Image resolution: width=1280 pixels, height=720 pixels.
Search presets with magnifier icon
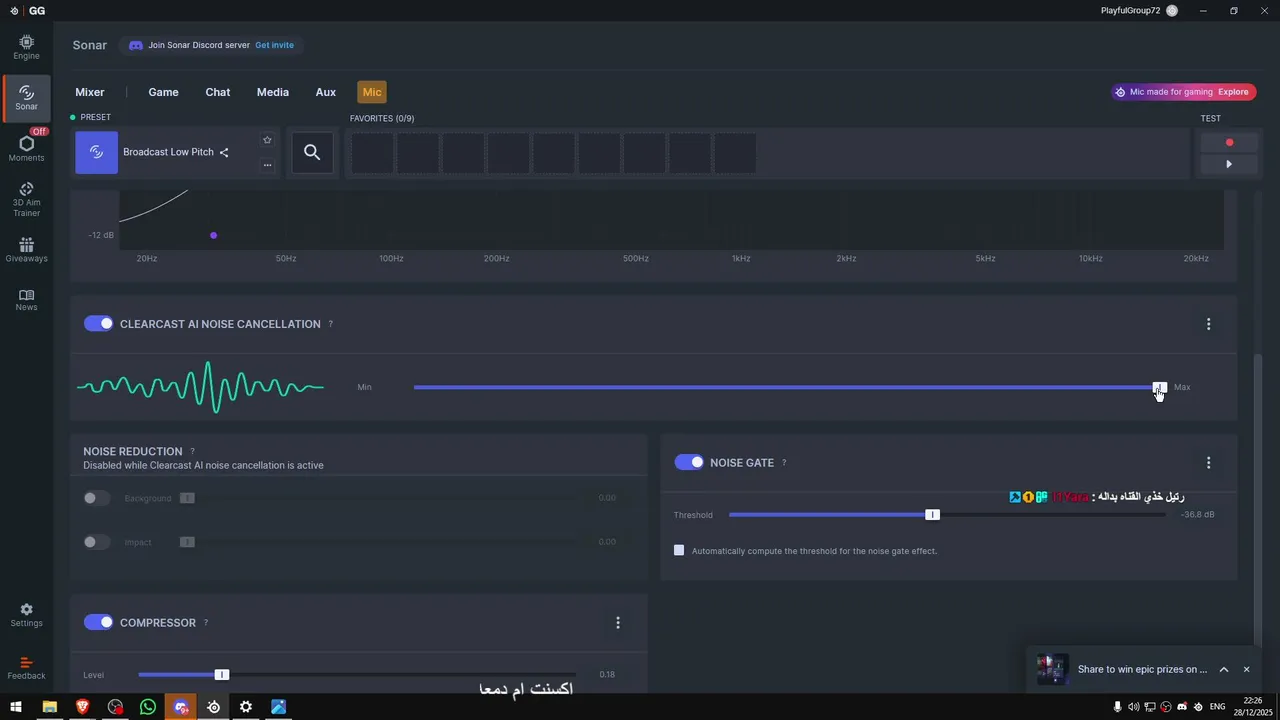click(x=312, y=152)
